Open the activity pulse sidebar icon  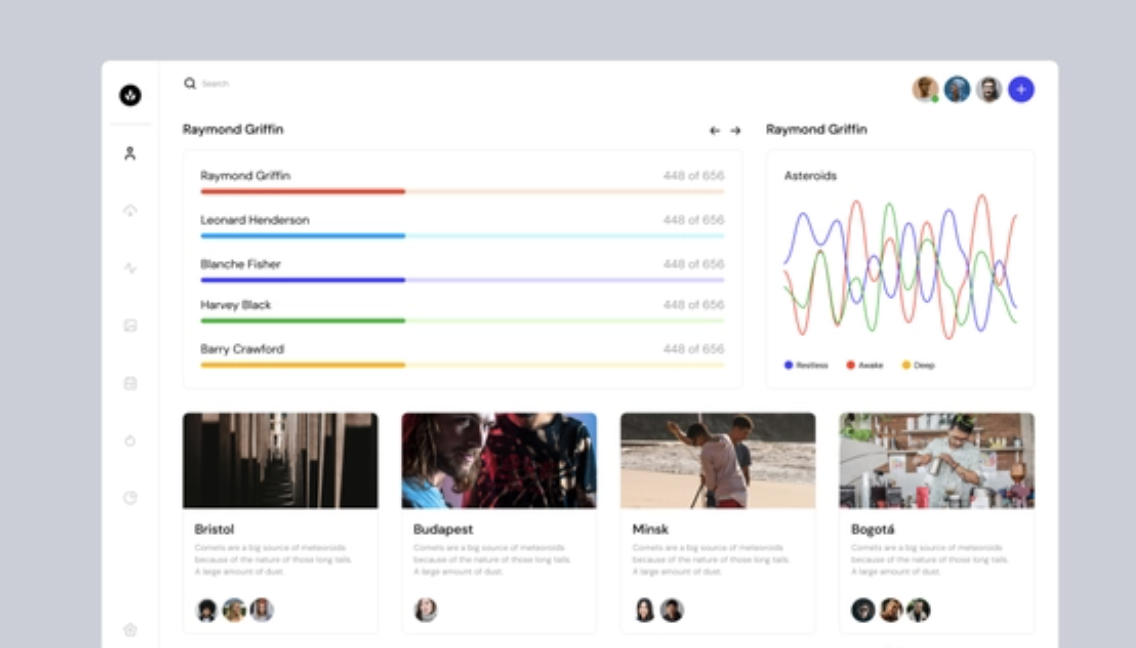pos(130,268)
